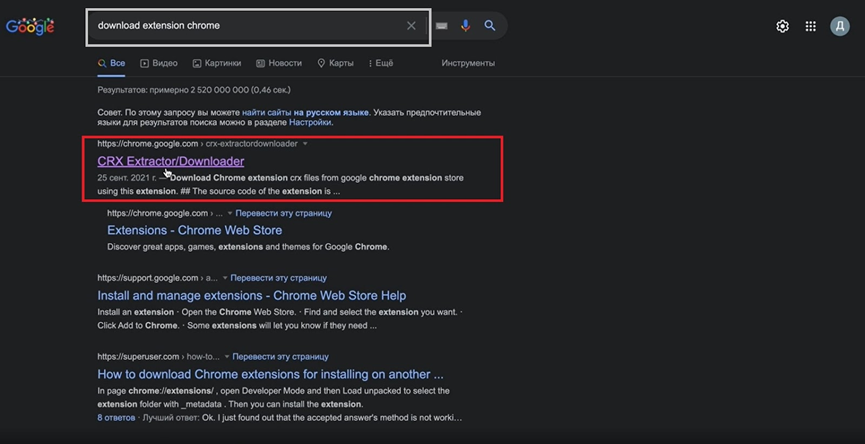This screenshot has height=444, width=865.
Task: Switch to the Новости tab
Action: (x=279, y=63)
